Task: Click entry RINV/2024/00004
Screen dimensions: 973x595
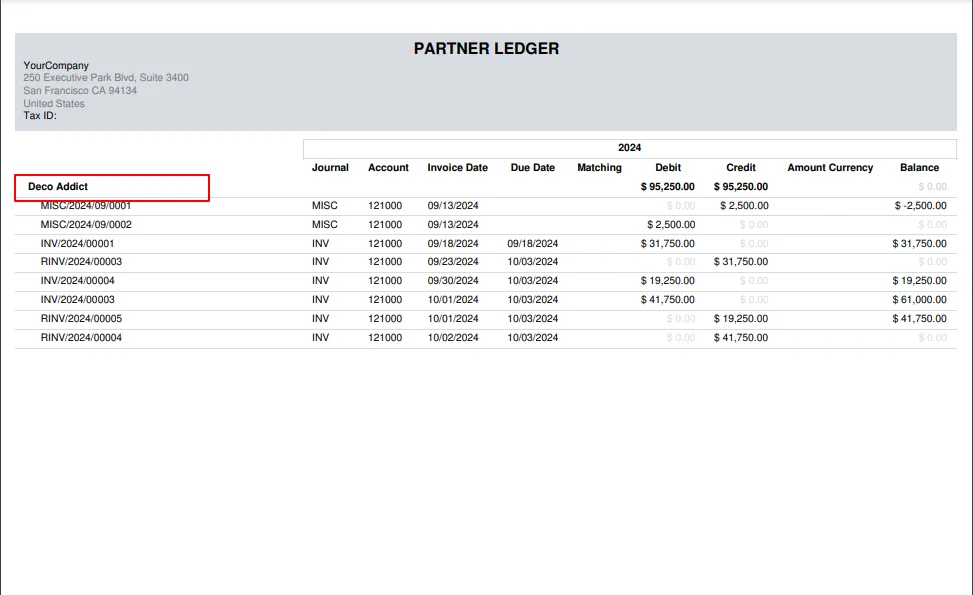Action: [81, 338]
